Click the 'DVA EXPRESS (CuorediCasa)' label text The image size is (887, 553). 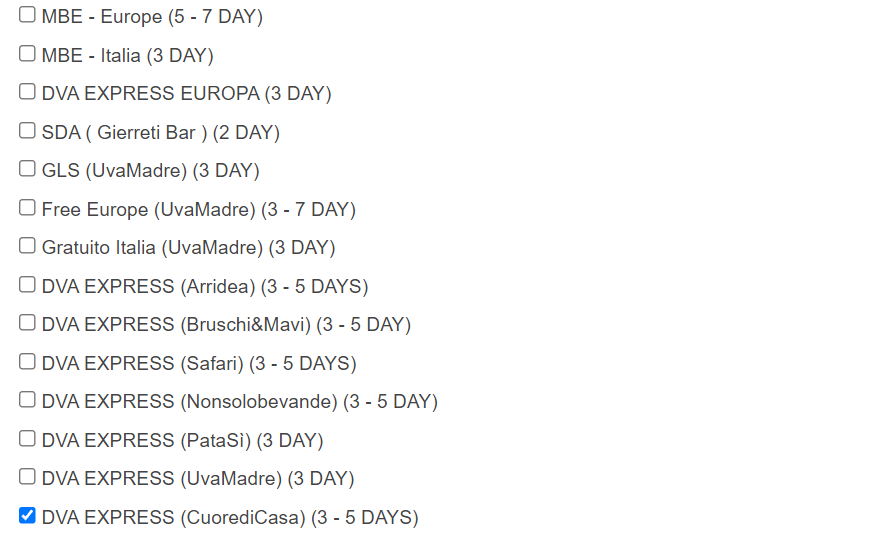point(173,518)
